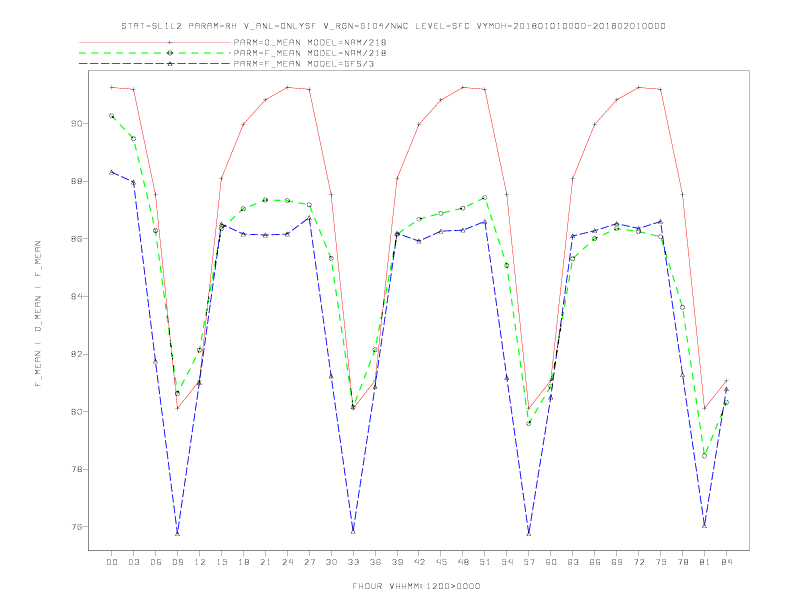Click the blue GFS minimum point at hour 33
792x612 pixels.
pos(353,531)
